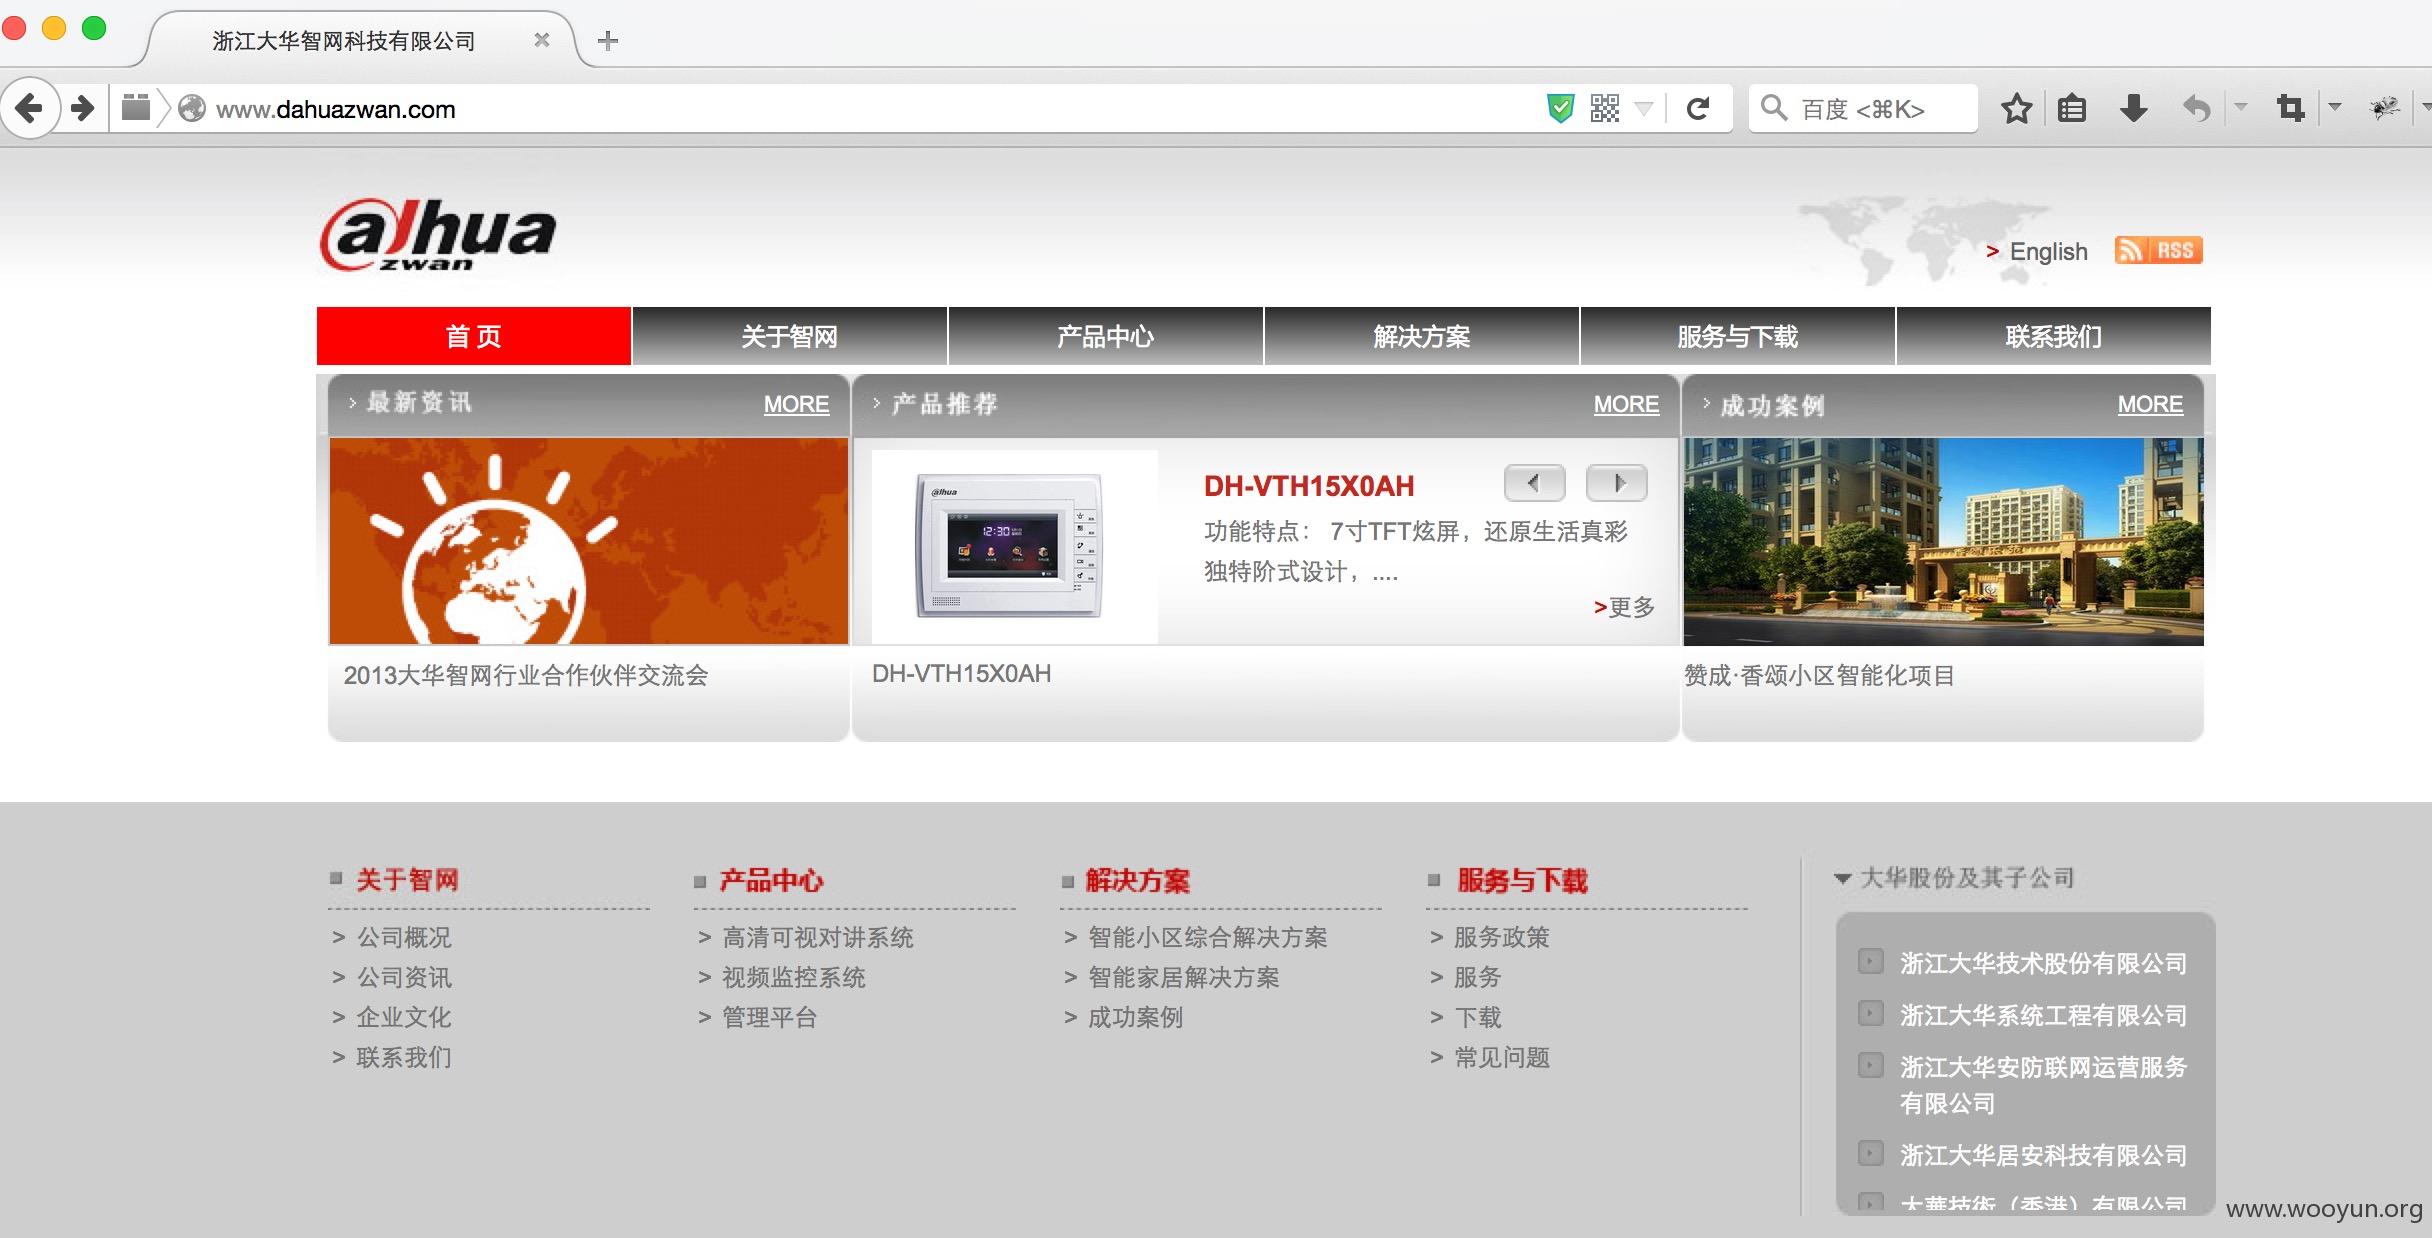Open footer link 智能小区综合解决方案
The image size is (2432, 1238).
click(1208, 937)
